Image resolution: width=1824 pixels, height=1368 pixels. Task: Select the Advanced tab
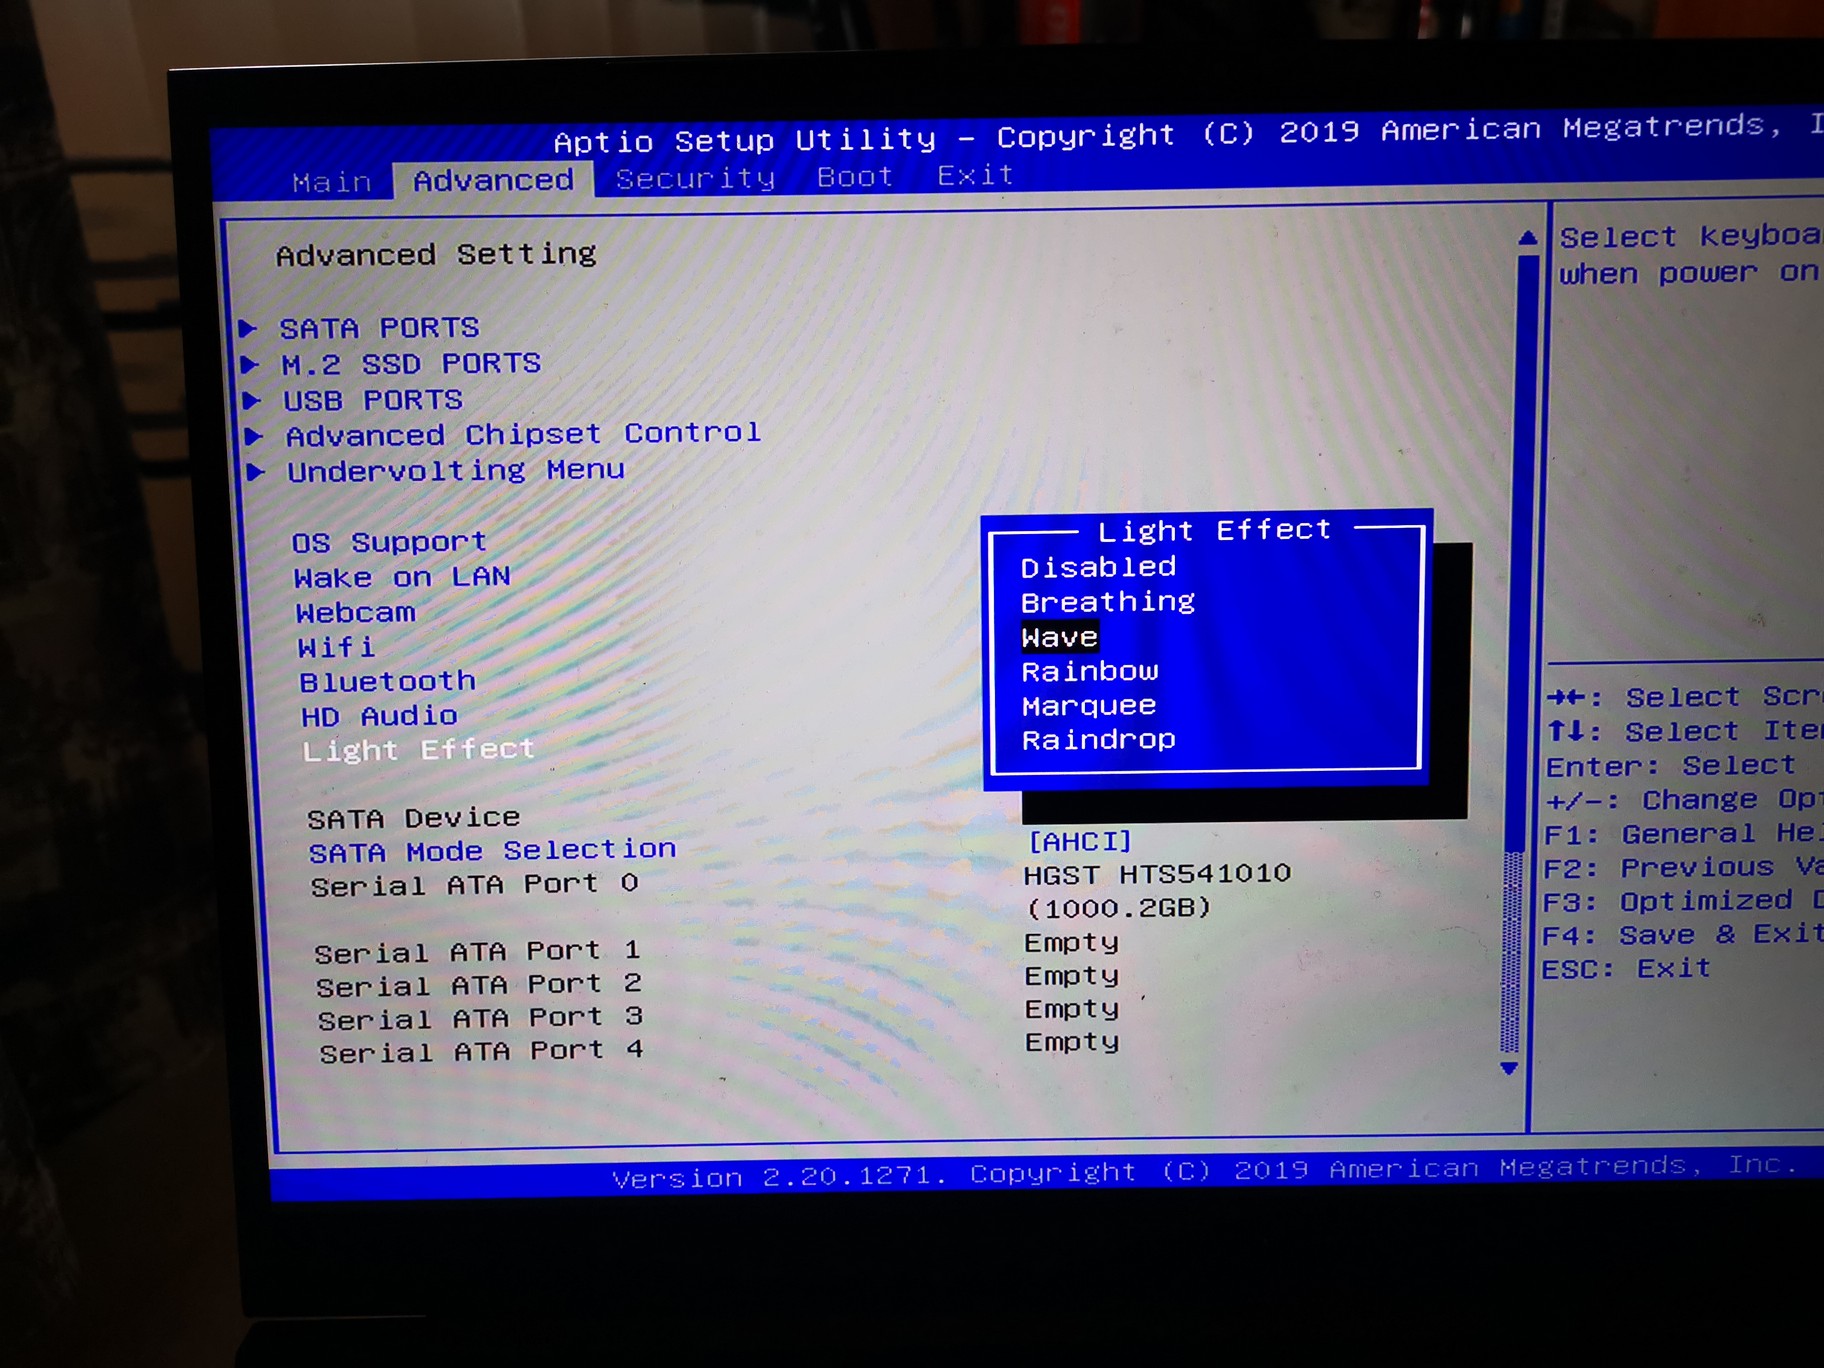pyautogui.click(x=493, y=180)
